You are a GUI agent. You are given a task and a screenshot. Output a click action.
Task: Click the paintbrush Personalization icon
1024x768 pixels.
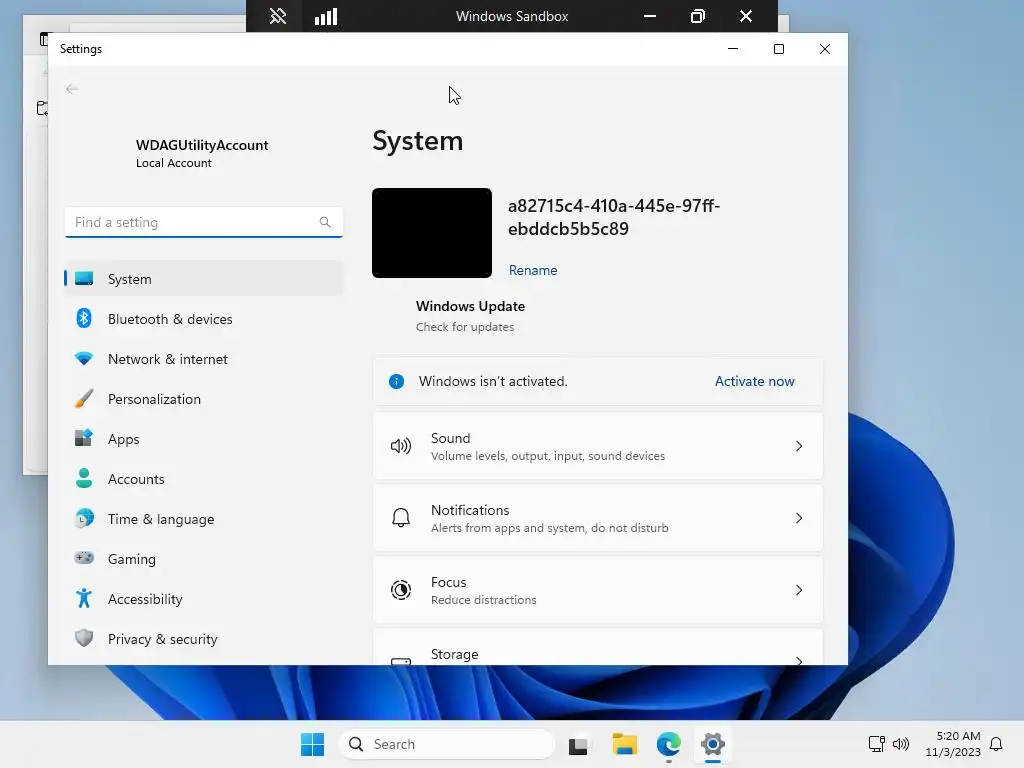click(84, 398)
